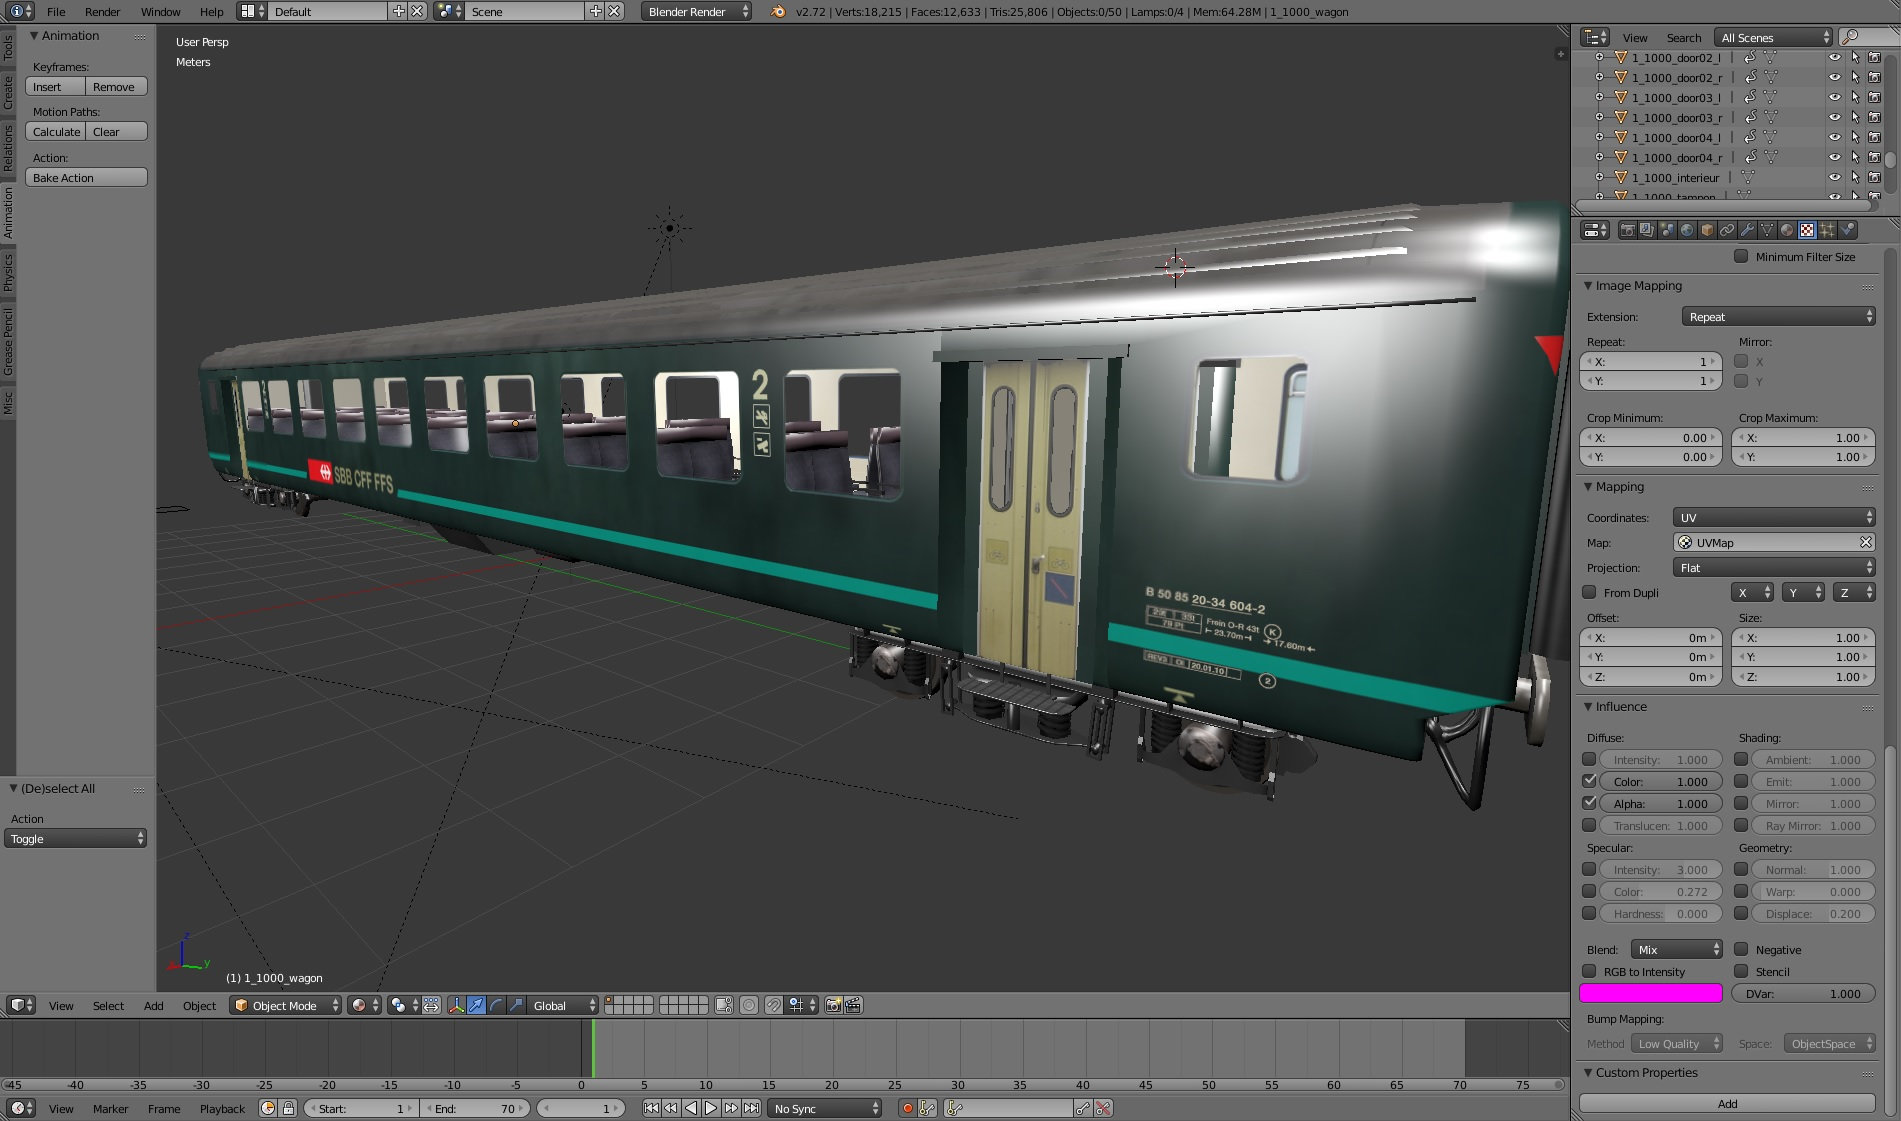This screenshot has height=1121, width=1901.
Task: Click the Calculate motion paths button
Action: click(55, 131)
